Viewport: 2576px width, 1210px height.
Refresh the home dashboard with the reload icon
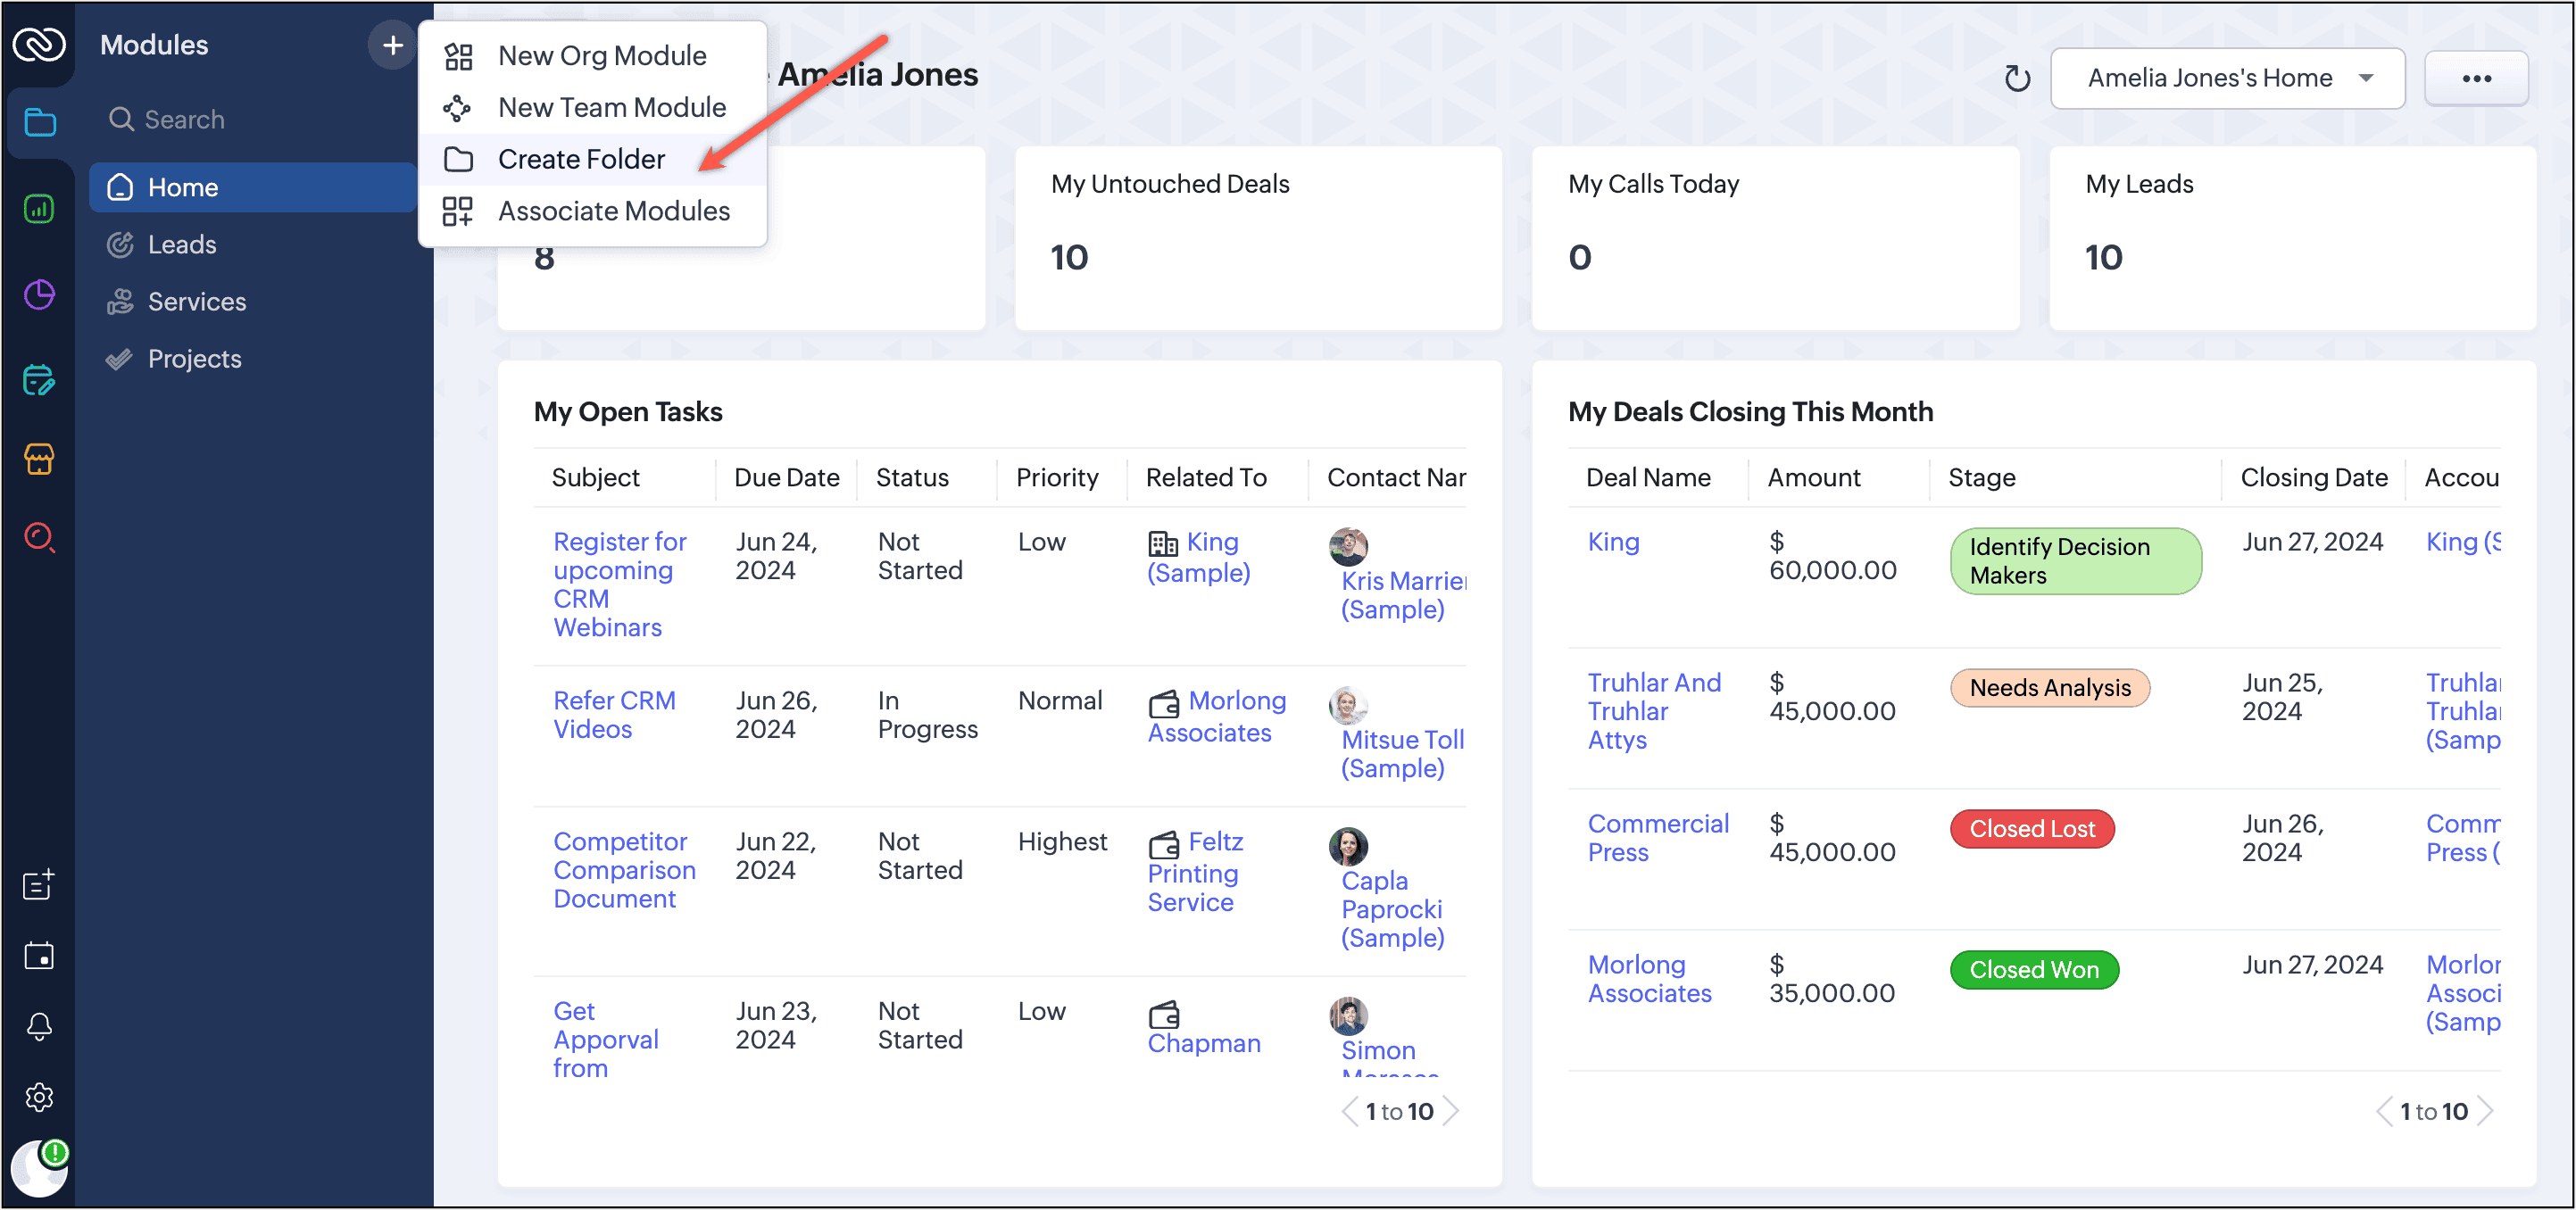coord(2017,78)
